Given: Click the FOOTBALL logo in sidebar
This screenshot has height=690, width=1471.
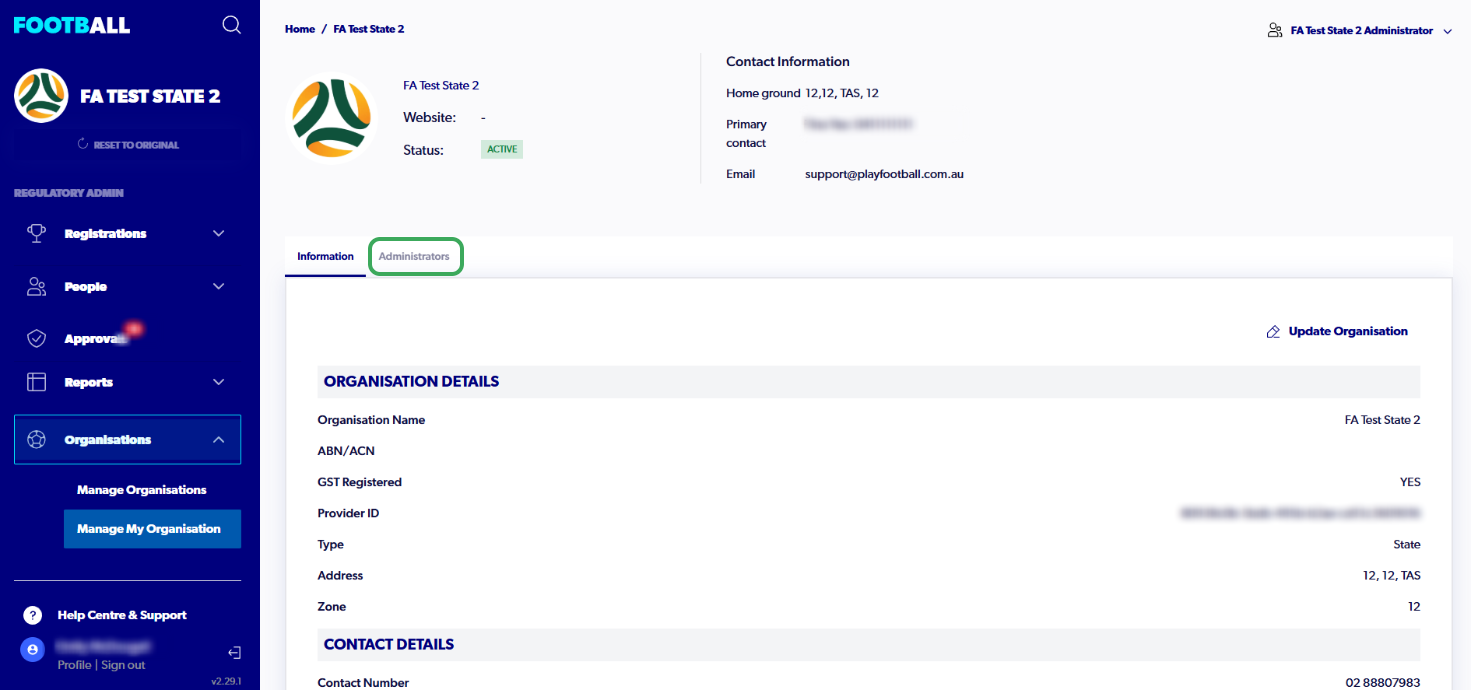Looking at the screenshot, I should click(72, 25).
